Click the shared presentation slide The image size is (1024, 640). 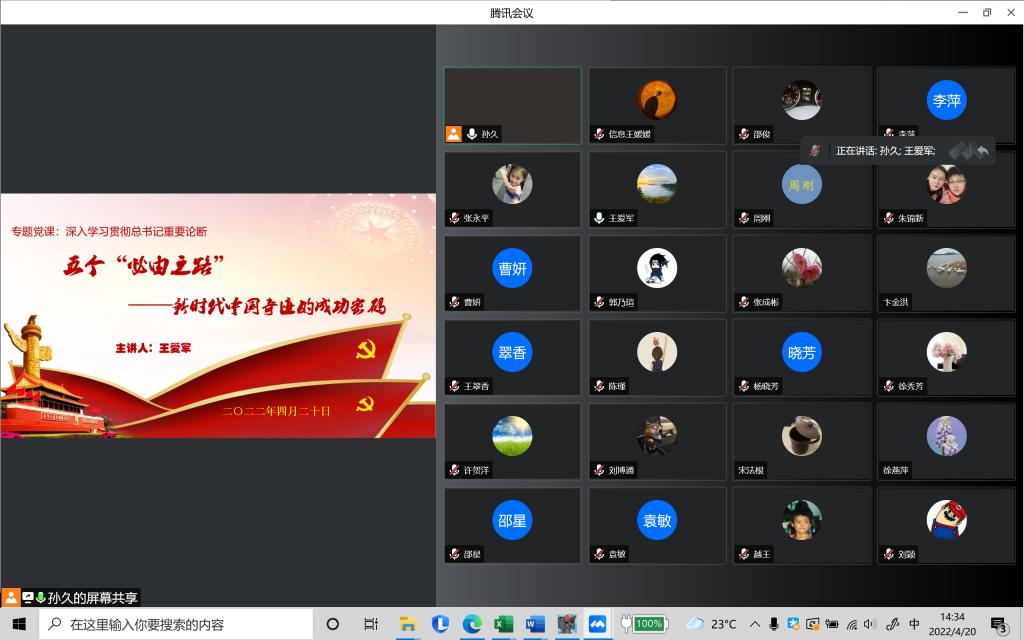(218, 315)
